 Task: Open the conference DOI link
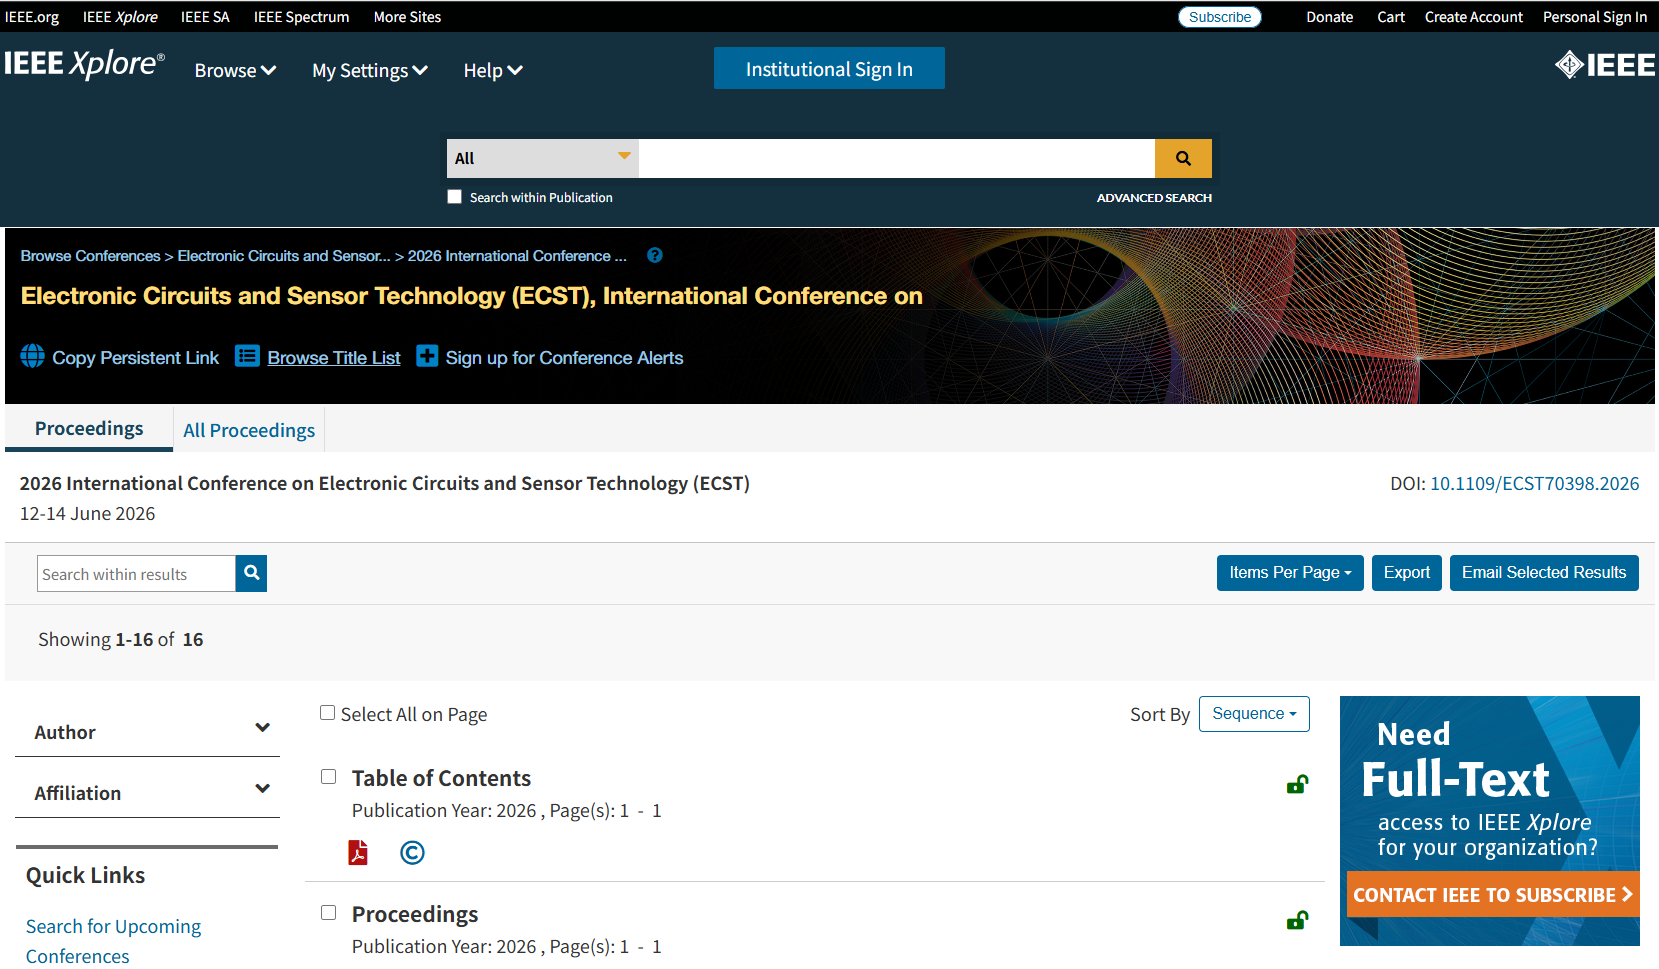[1535, 484]
